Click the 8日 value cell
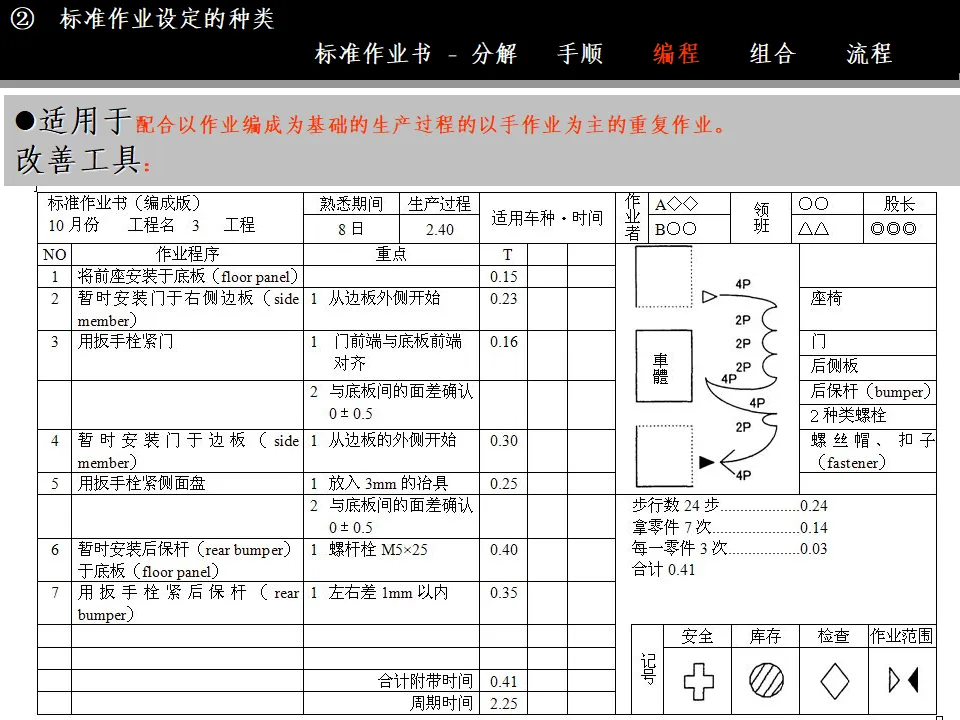The image size is (960, 720). (x=351, y=229)
